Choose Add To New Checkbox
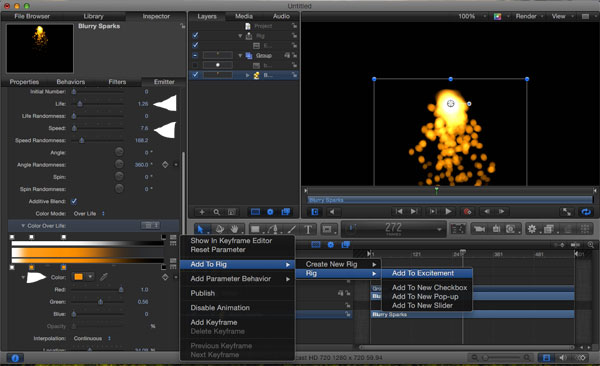 (429, 287)
